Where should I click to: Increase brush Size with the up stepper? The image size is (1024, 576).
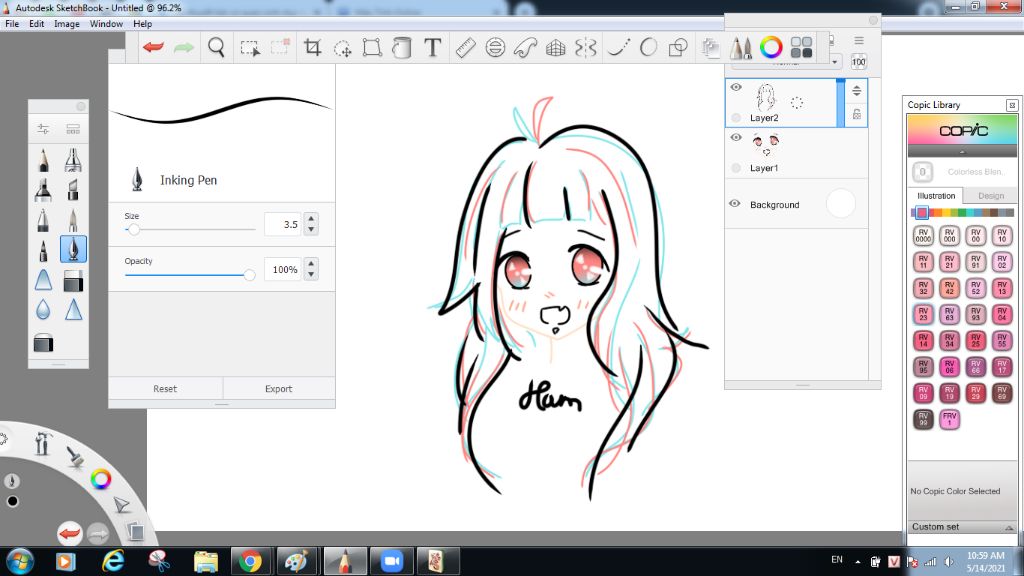[312, 219]
